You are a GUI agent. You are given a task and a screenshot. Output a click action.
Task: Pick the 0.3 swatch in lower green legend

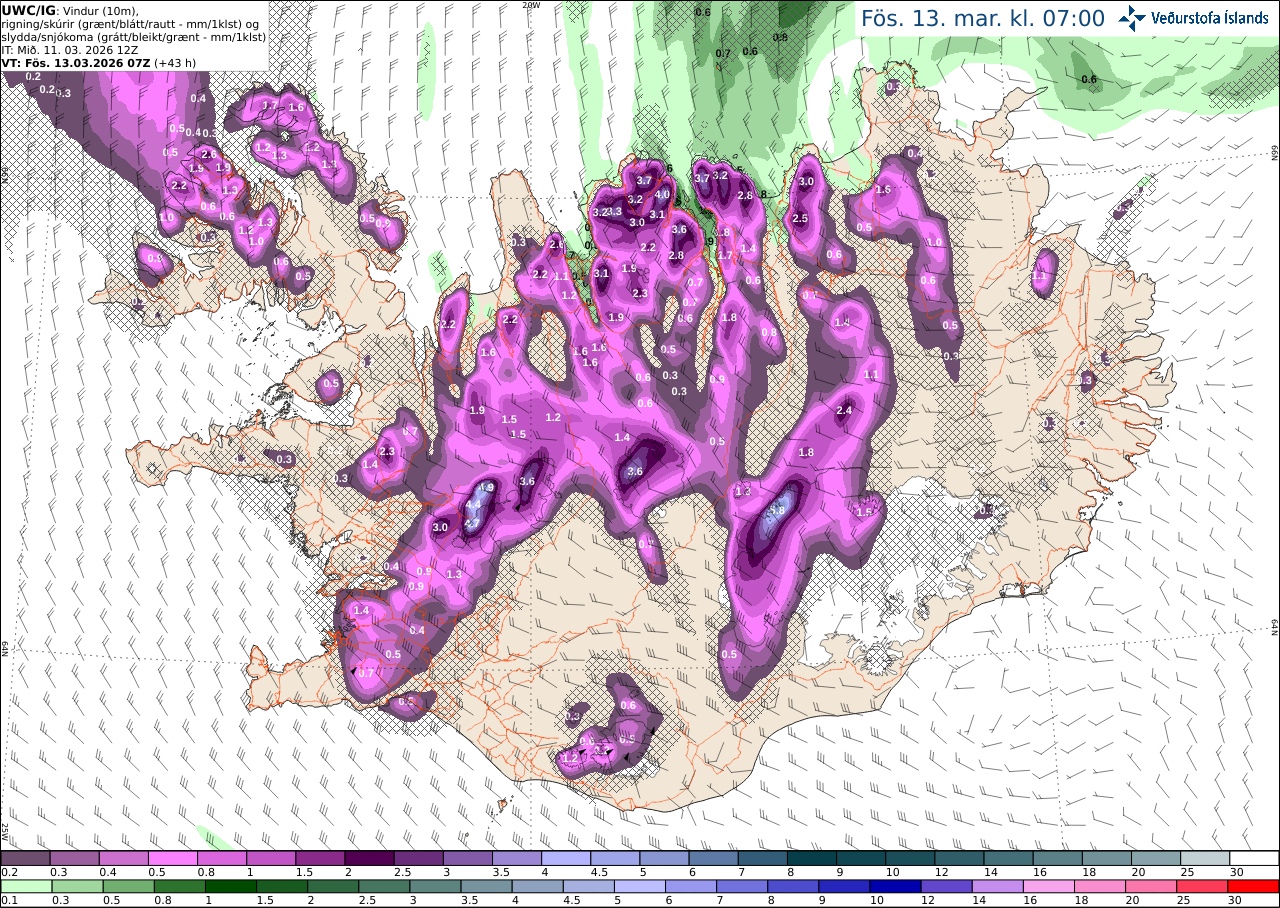(77, 886)
